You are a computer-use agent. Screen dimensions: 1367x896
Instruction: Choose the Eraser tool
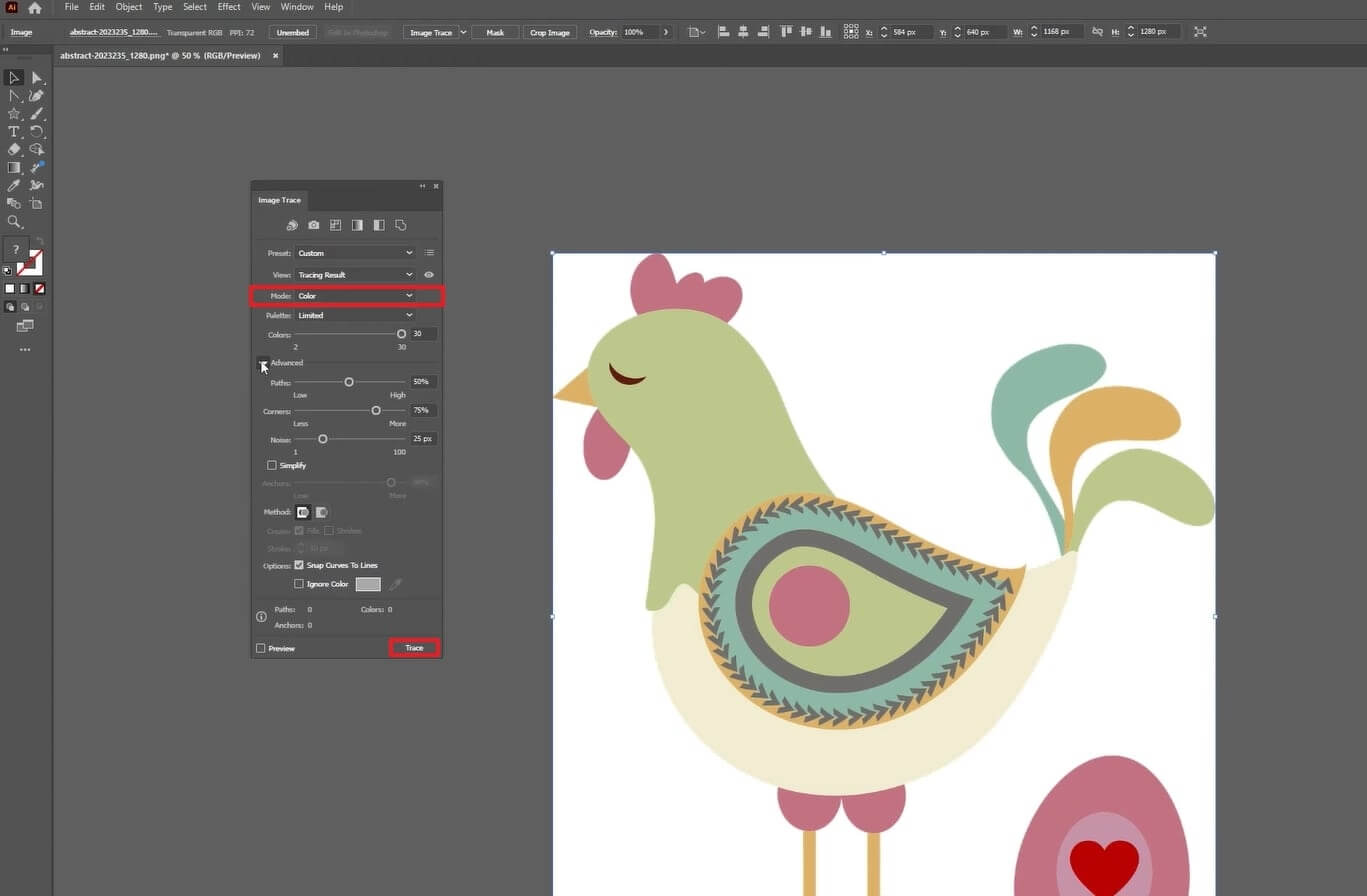click(x=14, y=150)
